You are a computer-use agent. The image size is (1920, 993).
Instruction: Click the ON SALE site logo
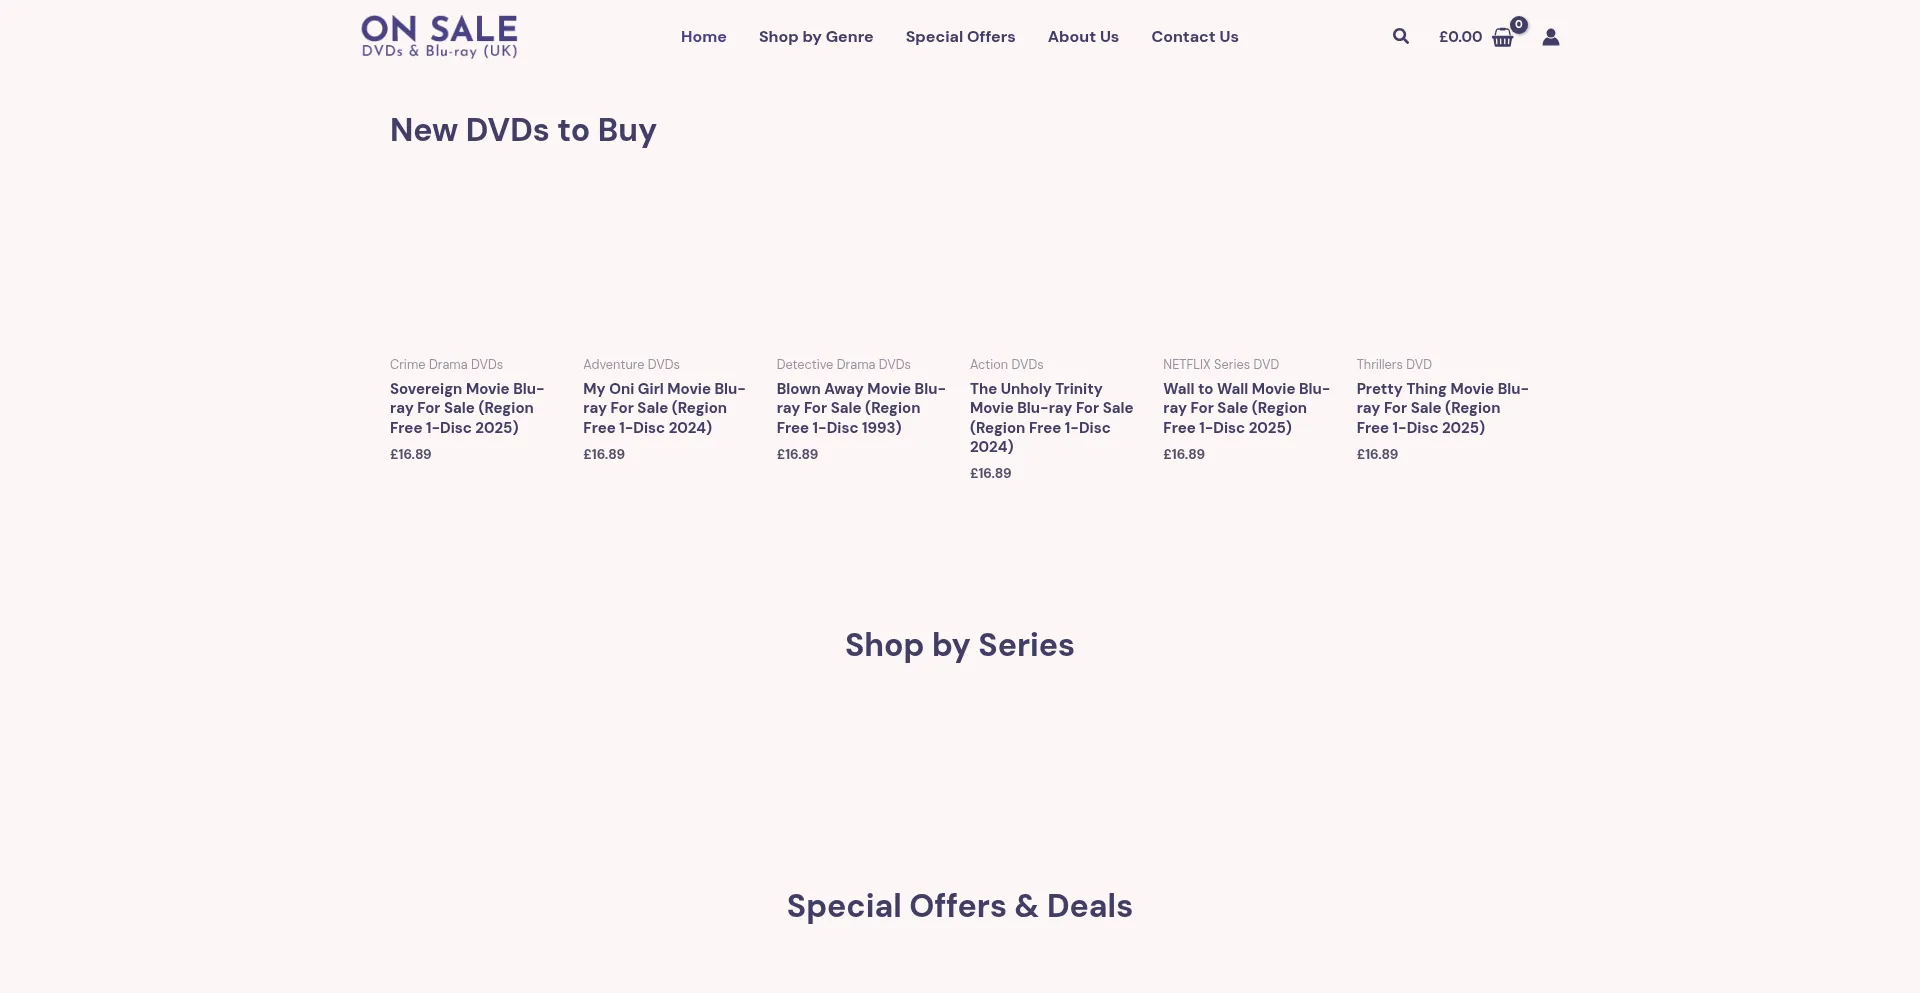pos(439,37)
